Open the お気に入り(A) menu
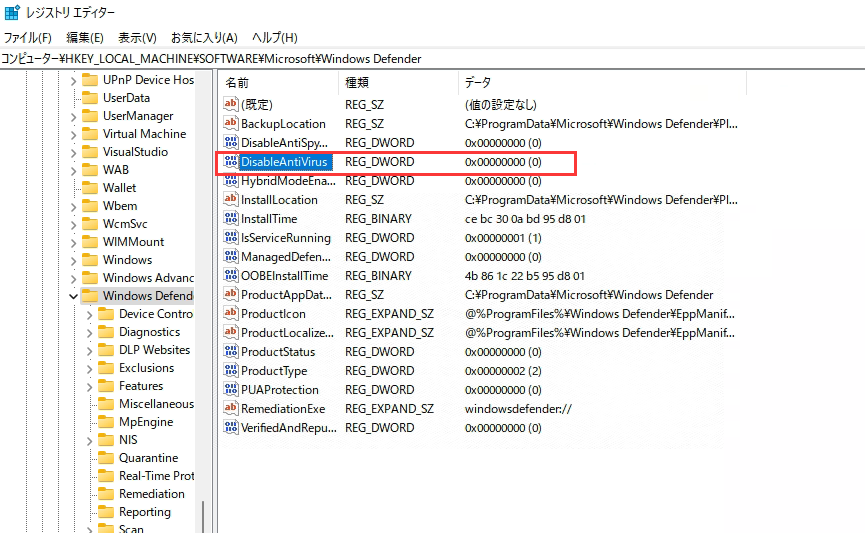 [204, 38]
